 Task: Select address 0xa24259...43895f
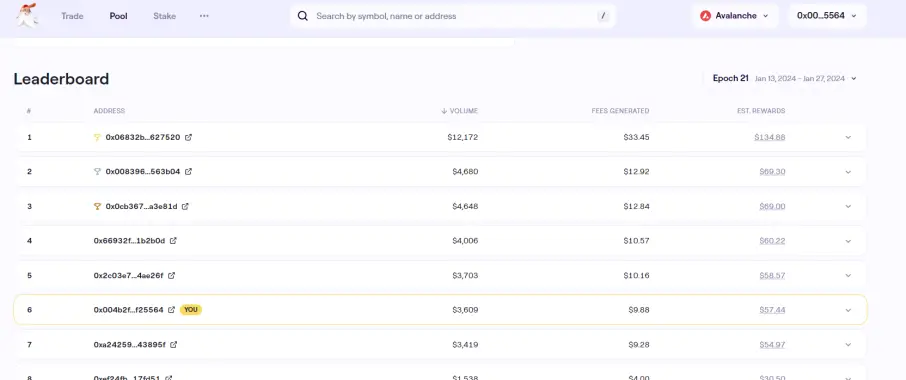point(129,345)
